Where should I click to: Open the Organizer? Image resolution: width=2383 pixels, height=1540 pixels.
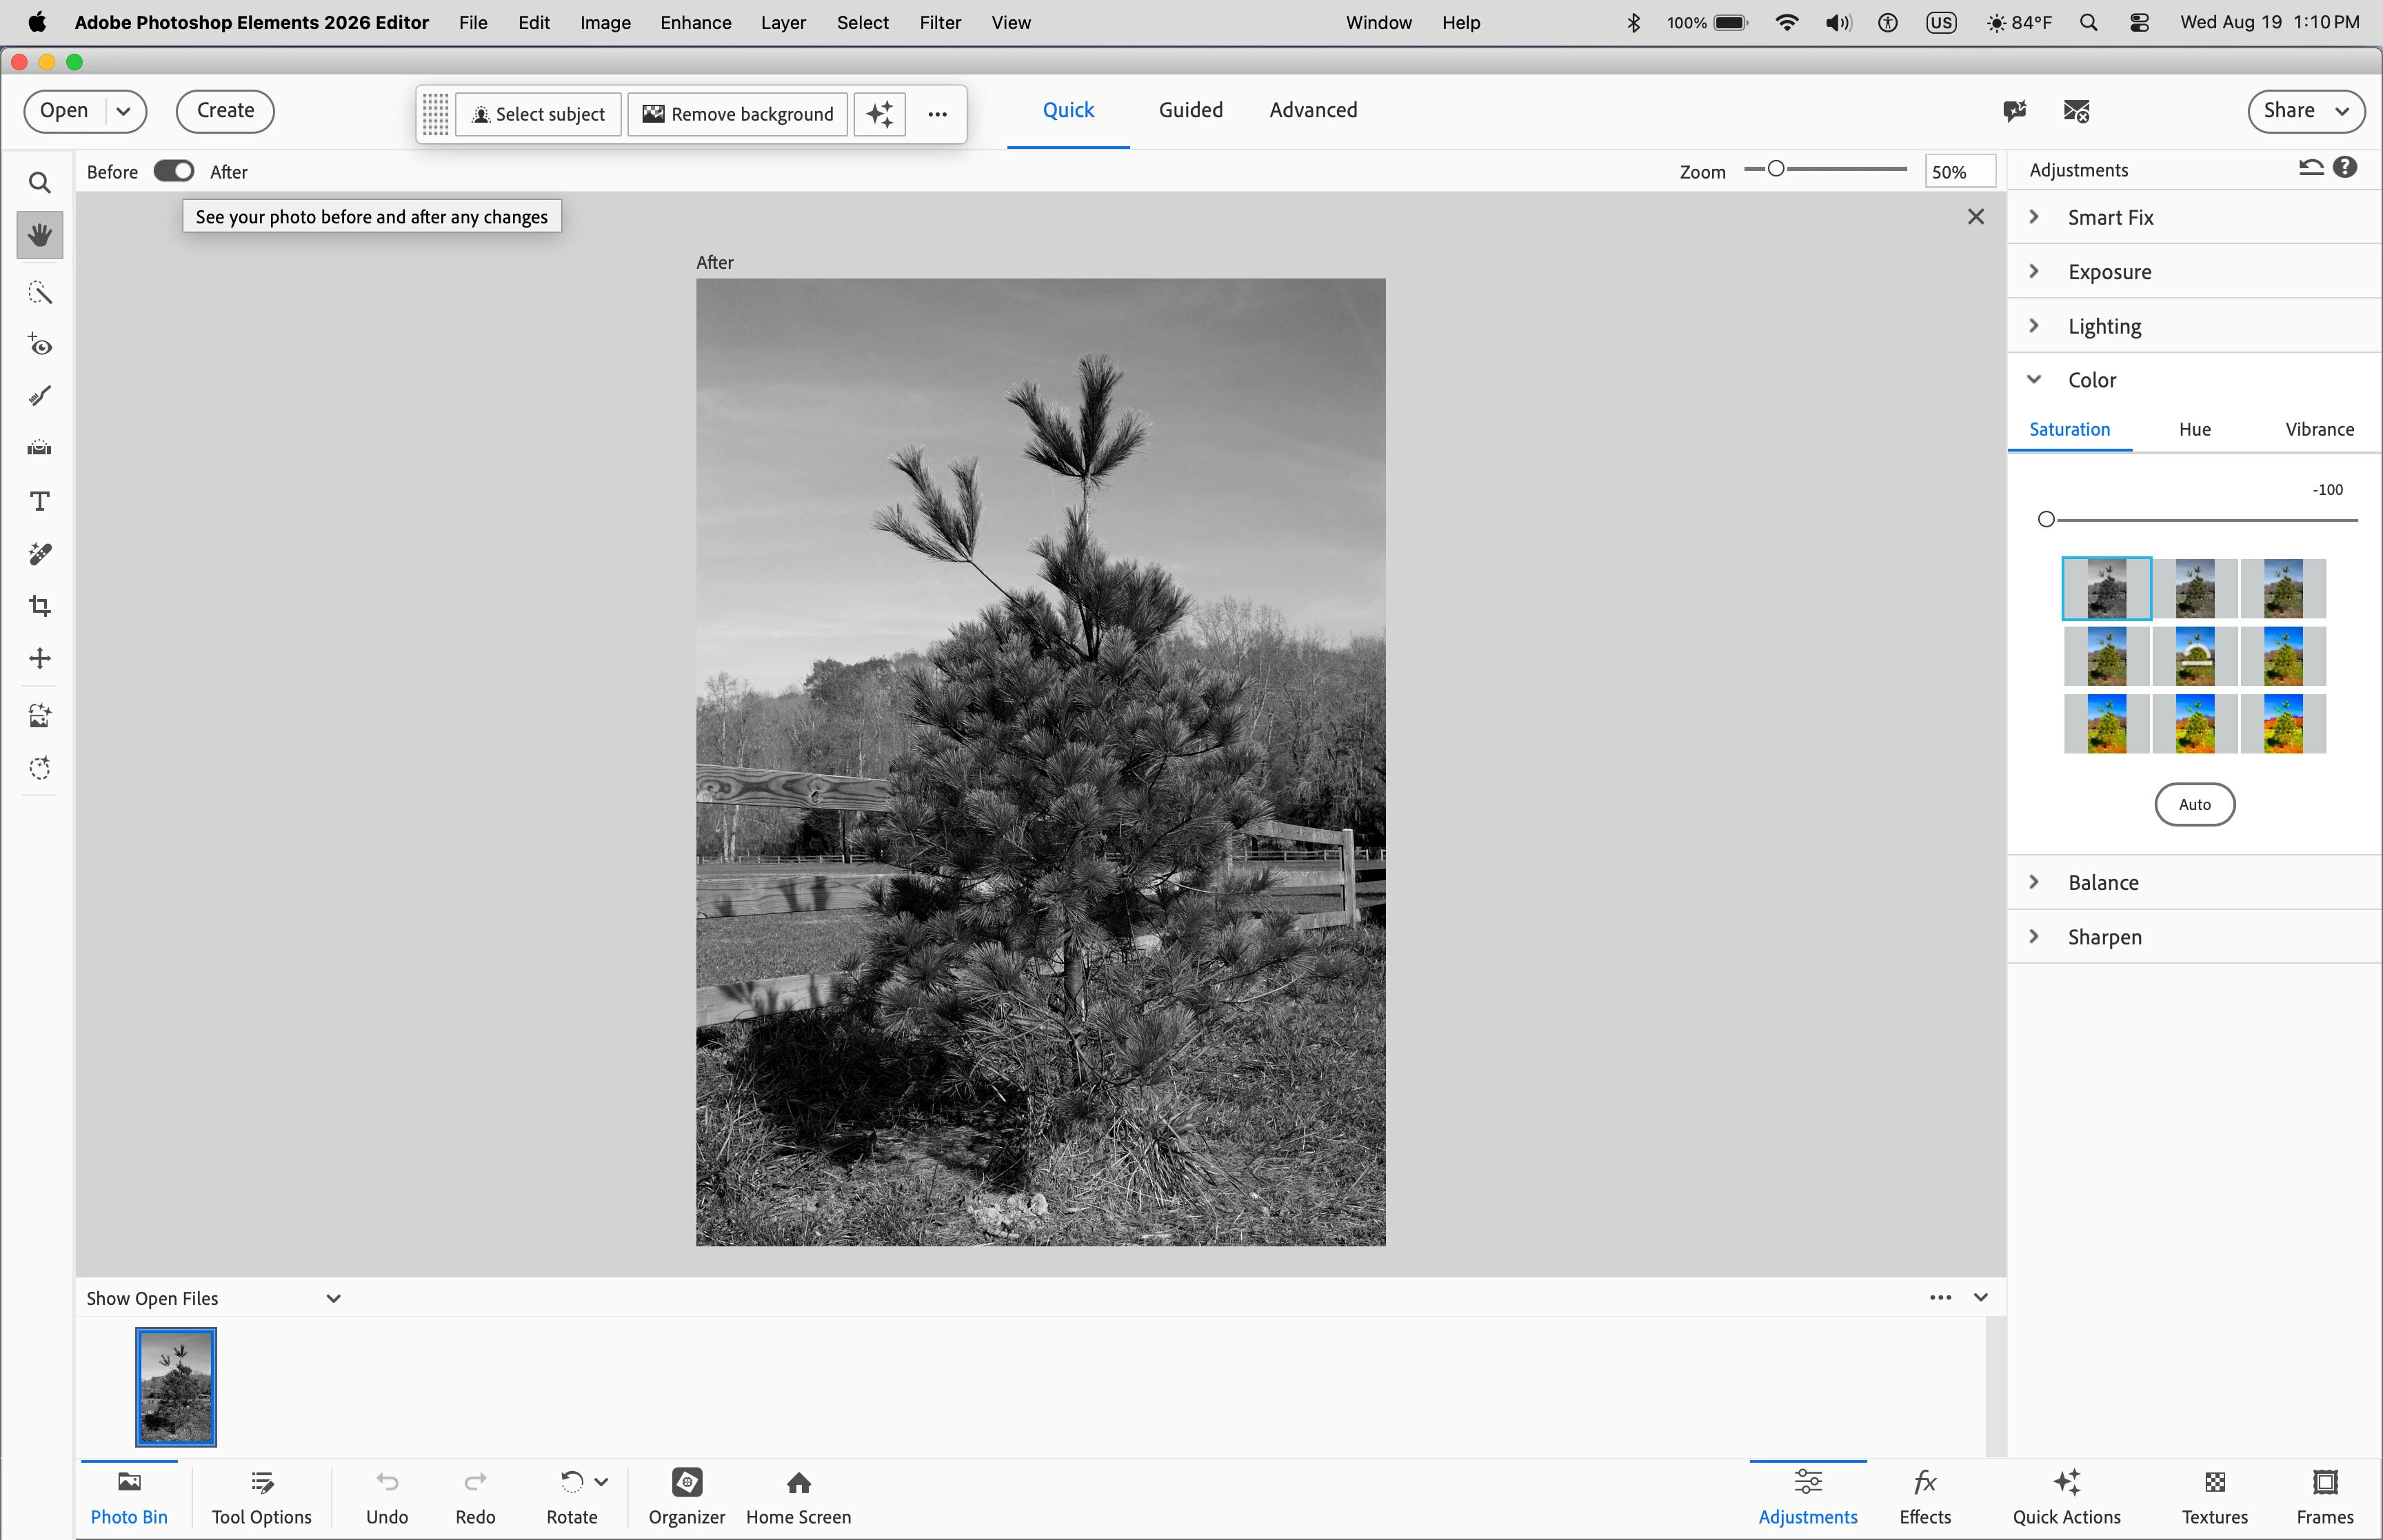[x=687, y=1496]
